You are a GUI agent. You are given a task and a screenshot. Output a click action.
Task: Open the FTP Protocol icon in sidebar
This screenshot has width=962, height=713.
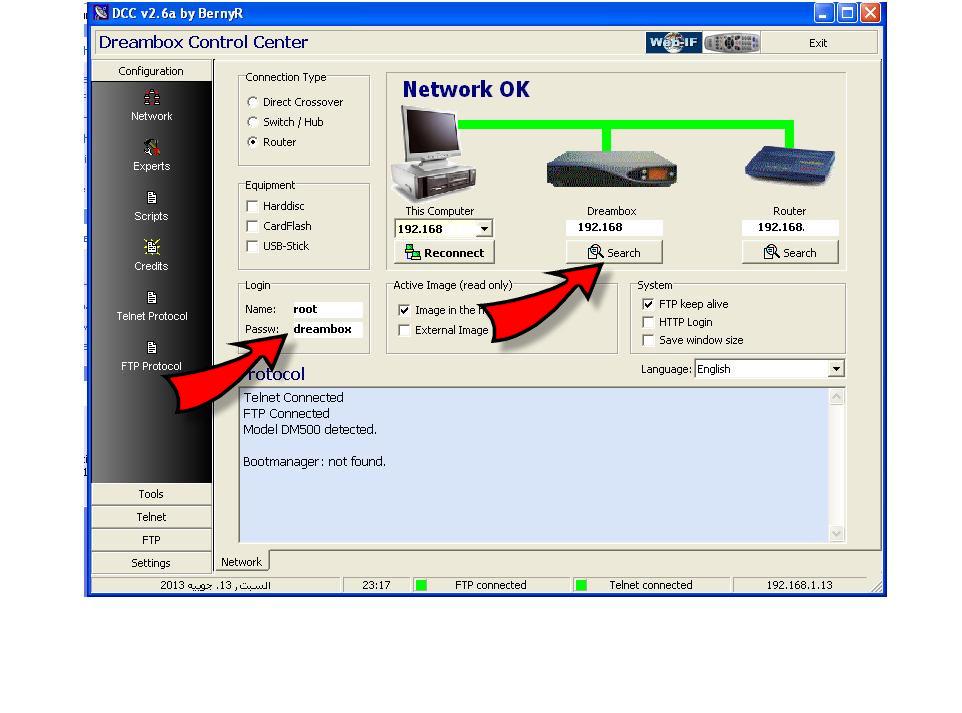pyautogui.click(x=152, y=348)
